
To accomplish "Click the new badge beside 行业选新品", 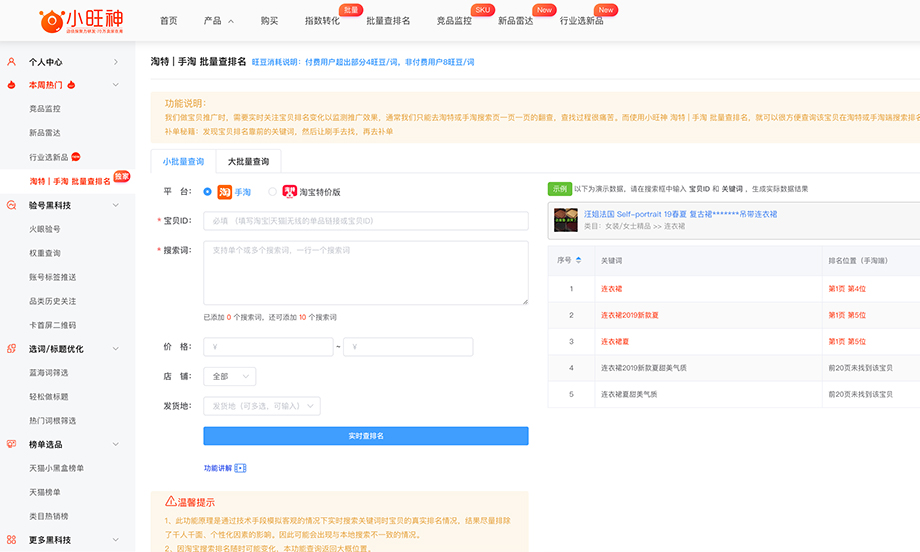I will pyautogui.click(x=76, y=157).
